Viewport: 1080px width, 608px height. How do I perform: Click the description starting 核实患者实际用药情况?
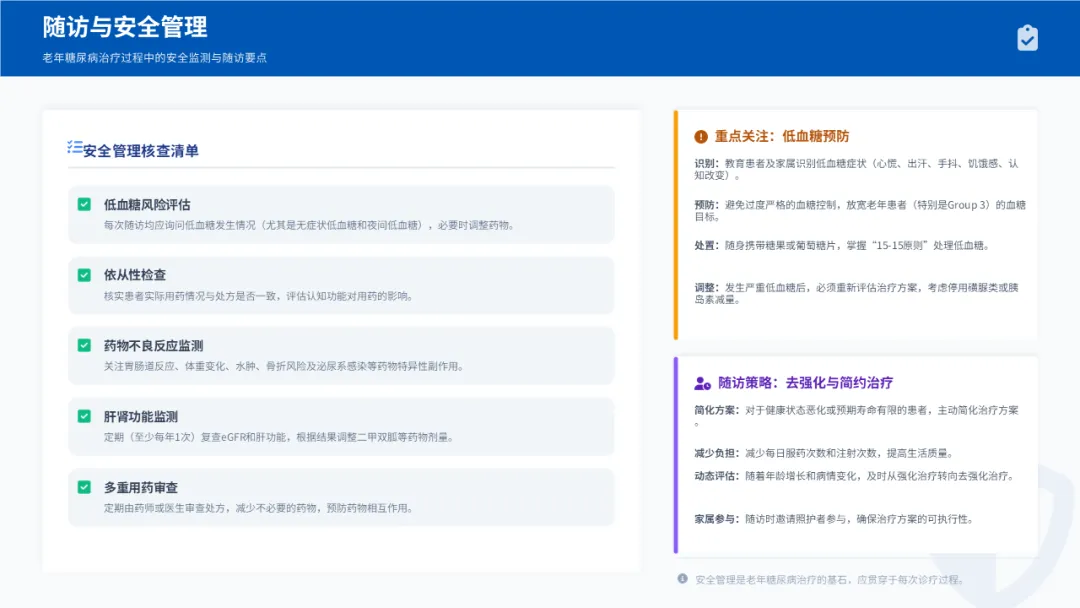[x=259, y=296]
